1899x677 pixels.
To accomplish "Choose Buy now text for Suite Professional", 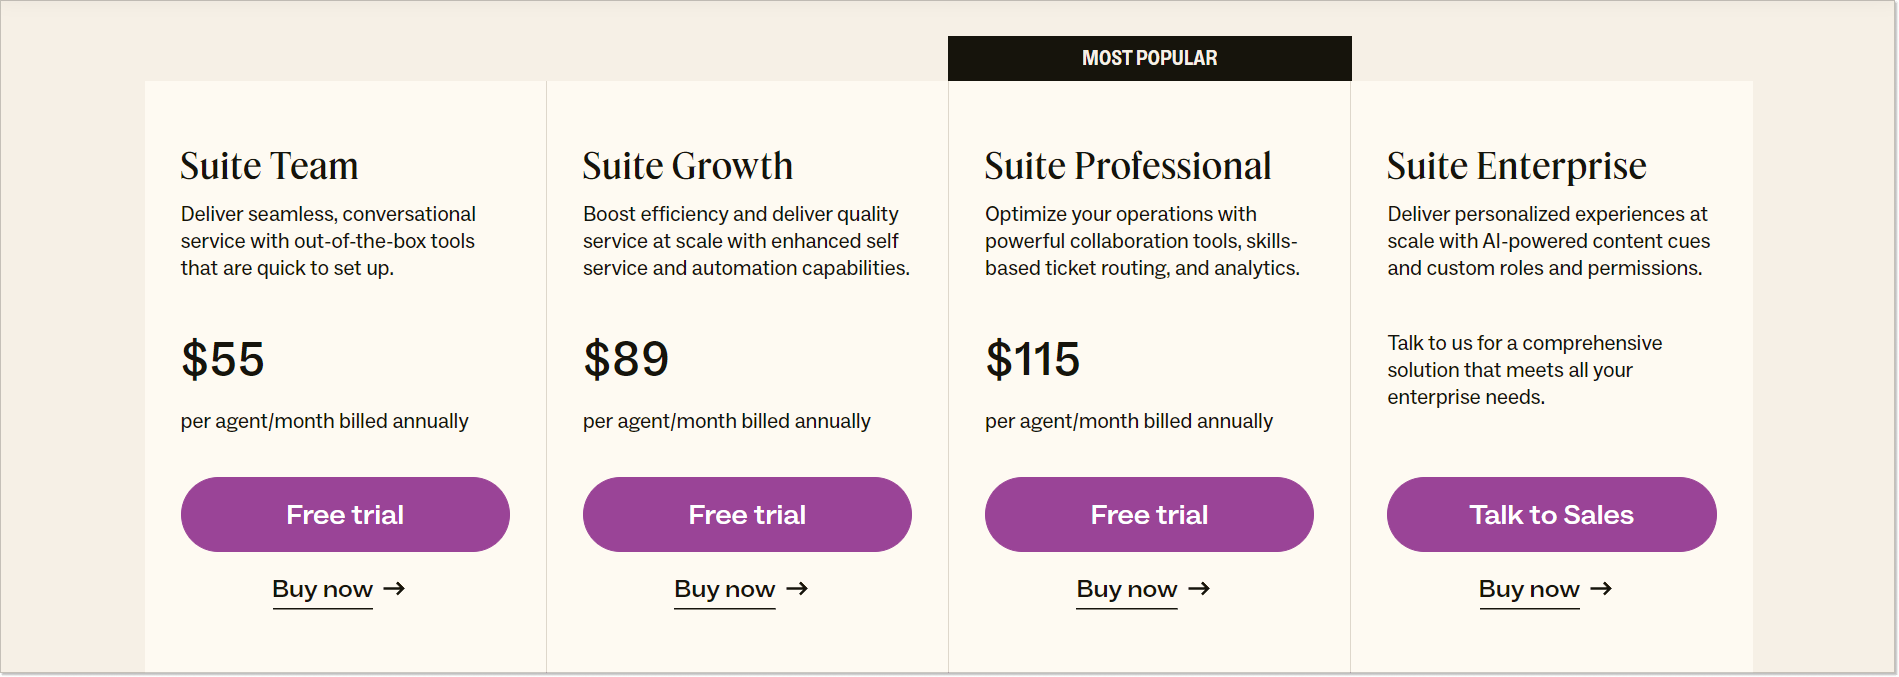I will click(1126, 589).
